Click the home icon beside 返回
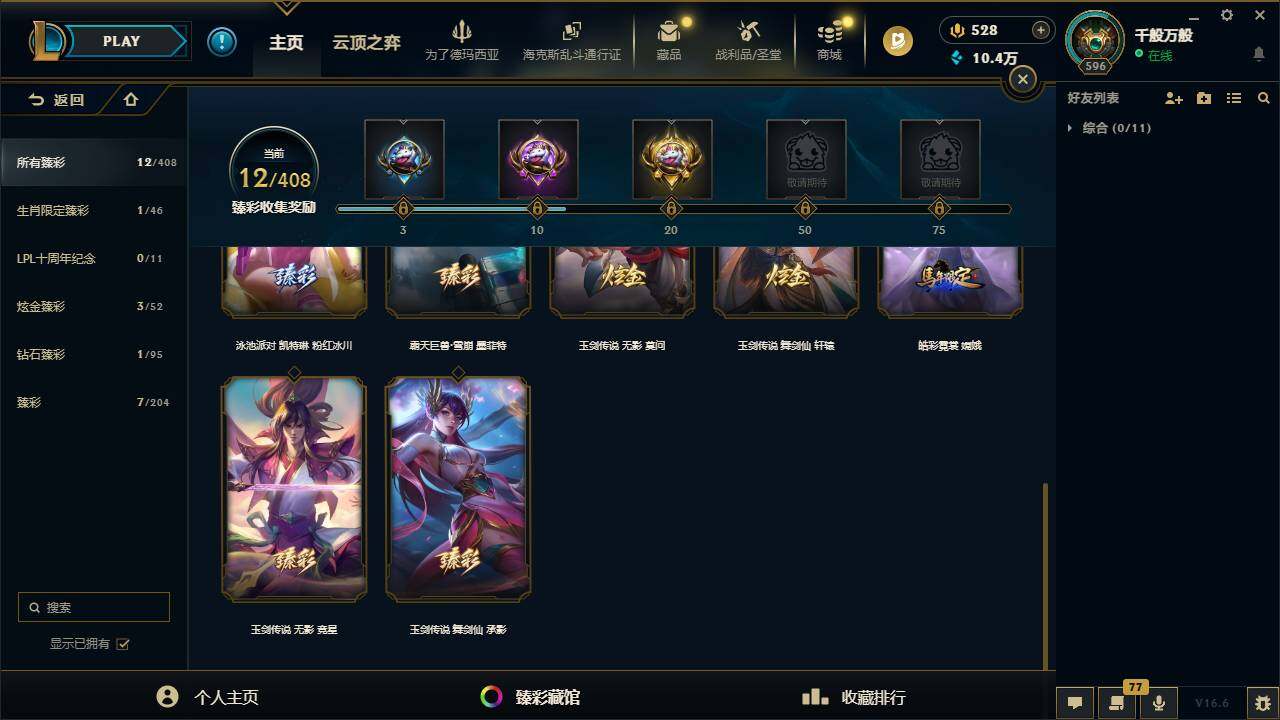The image size is (1280, 720). [131, 99]
